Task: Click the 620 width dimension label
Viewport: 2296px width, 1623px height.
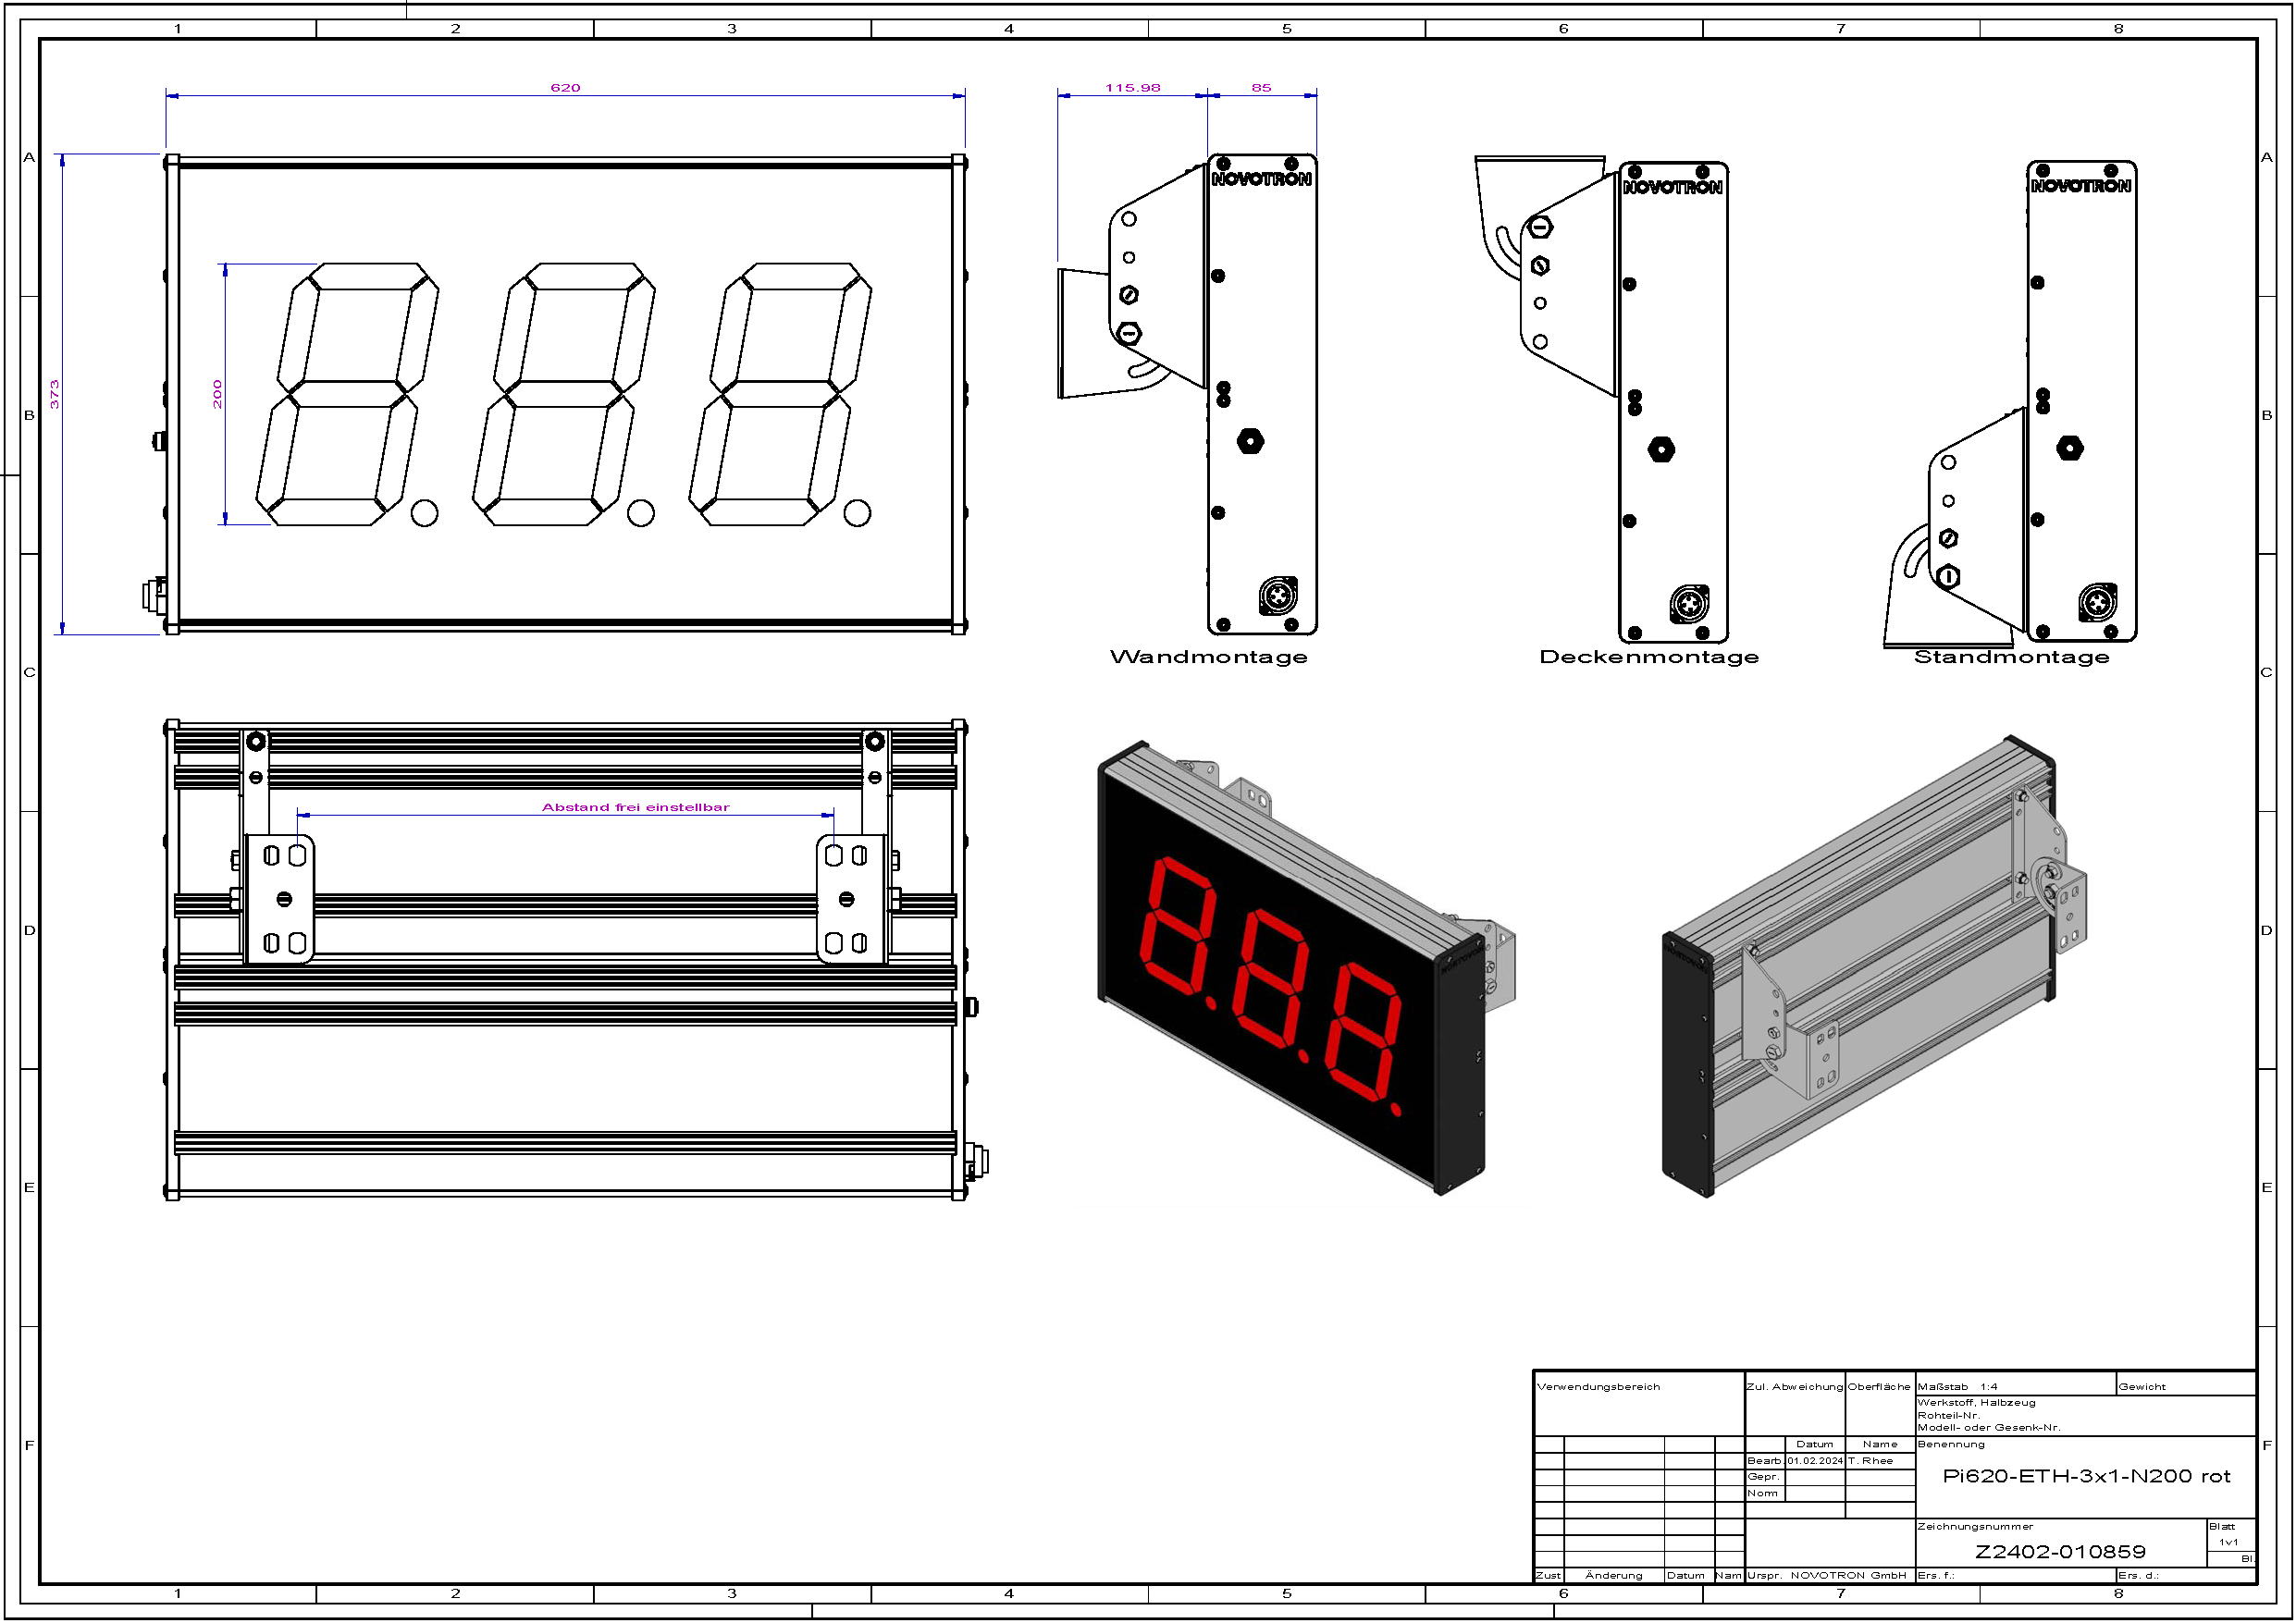Action: [565, 88]
